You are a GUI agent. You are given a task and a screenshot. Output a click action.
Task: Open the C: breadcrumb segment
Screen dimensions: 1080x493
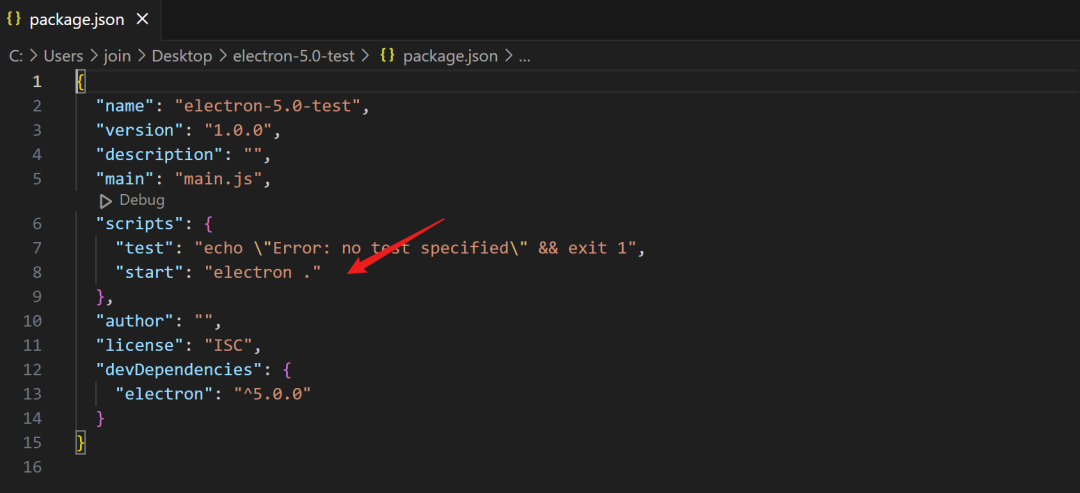pyautogui.click(x=16, y=56)
